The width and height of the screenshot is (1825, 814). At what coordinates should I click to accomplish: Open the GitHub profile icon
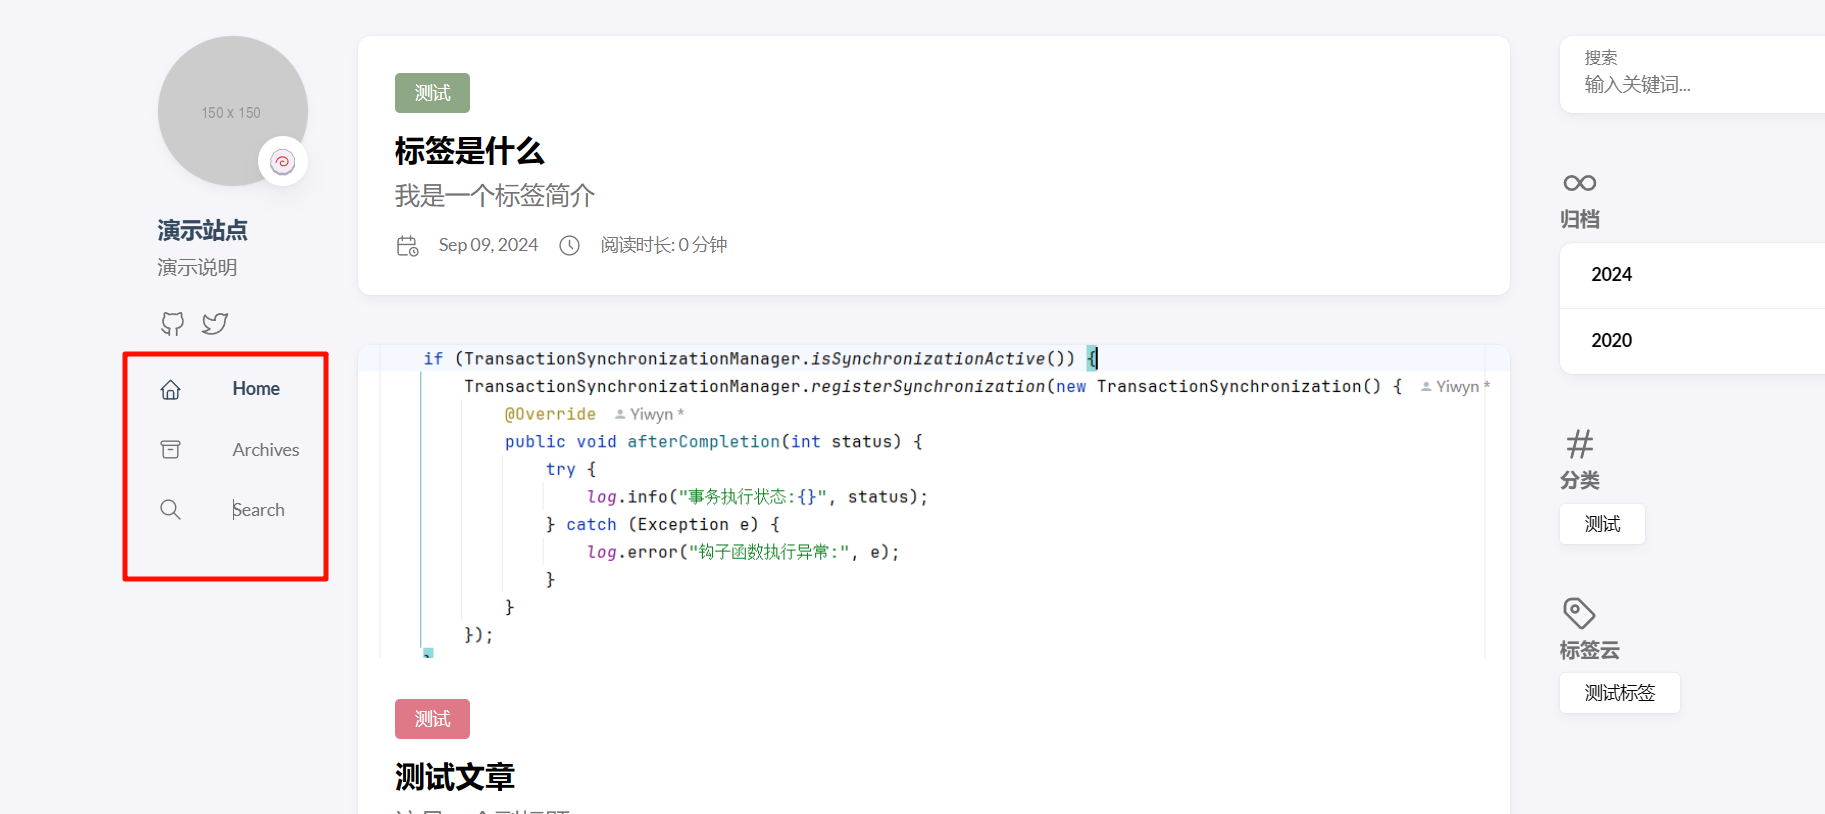[172, 324]
